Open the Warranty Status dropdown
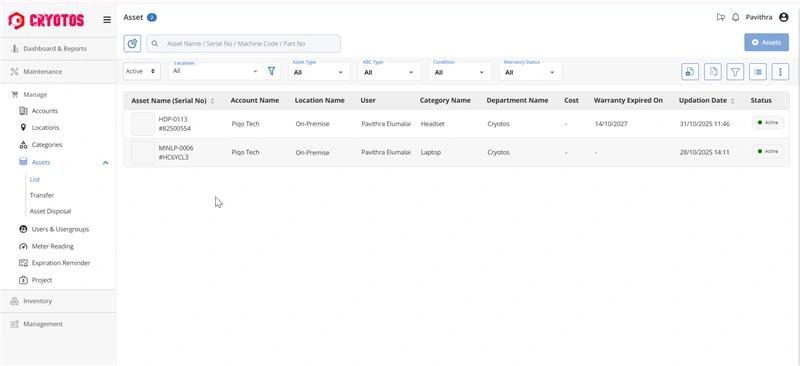Screen dimensions: 800x366 [531, 71]
